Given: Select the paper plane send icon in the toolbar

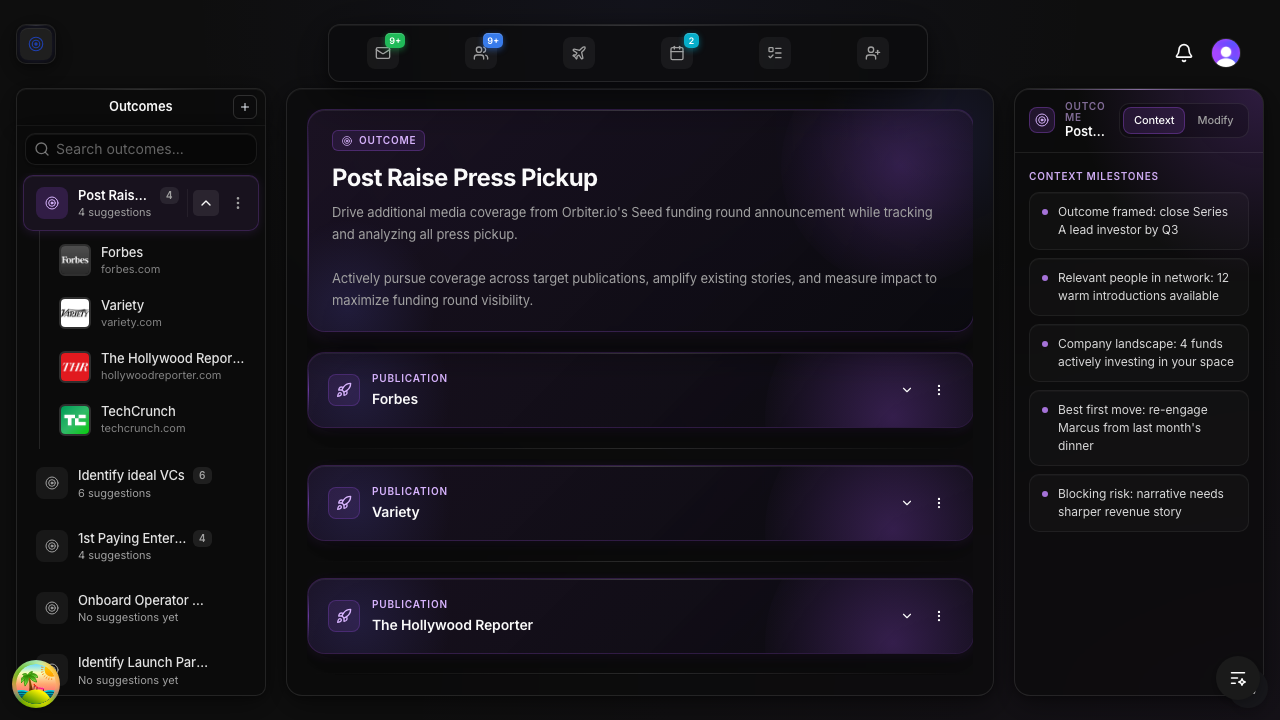Looking at the screenshot, I should click(x=579, y=52).
